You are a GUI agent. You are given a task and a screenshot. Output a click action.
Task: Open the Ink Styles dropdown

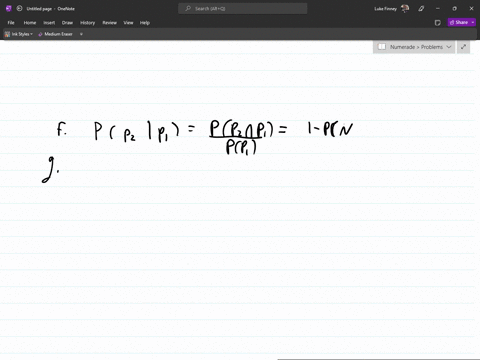point(19,34)
